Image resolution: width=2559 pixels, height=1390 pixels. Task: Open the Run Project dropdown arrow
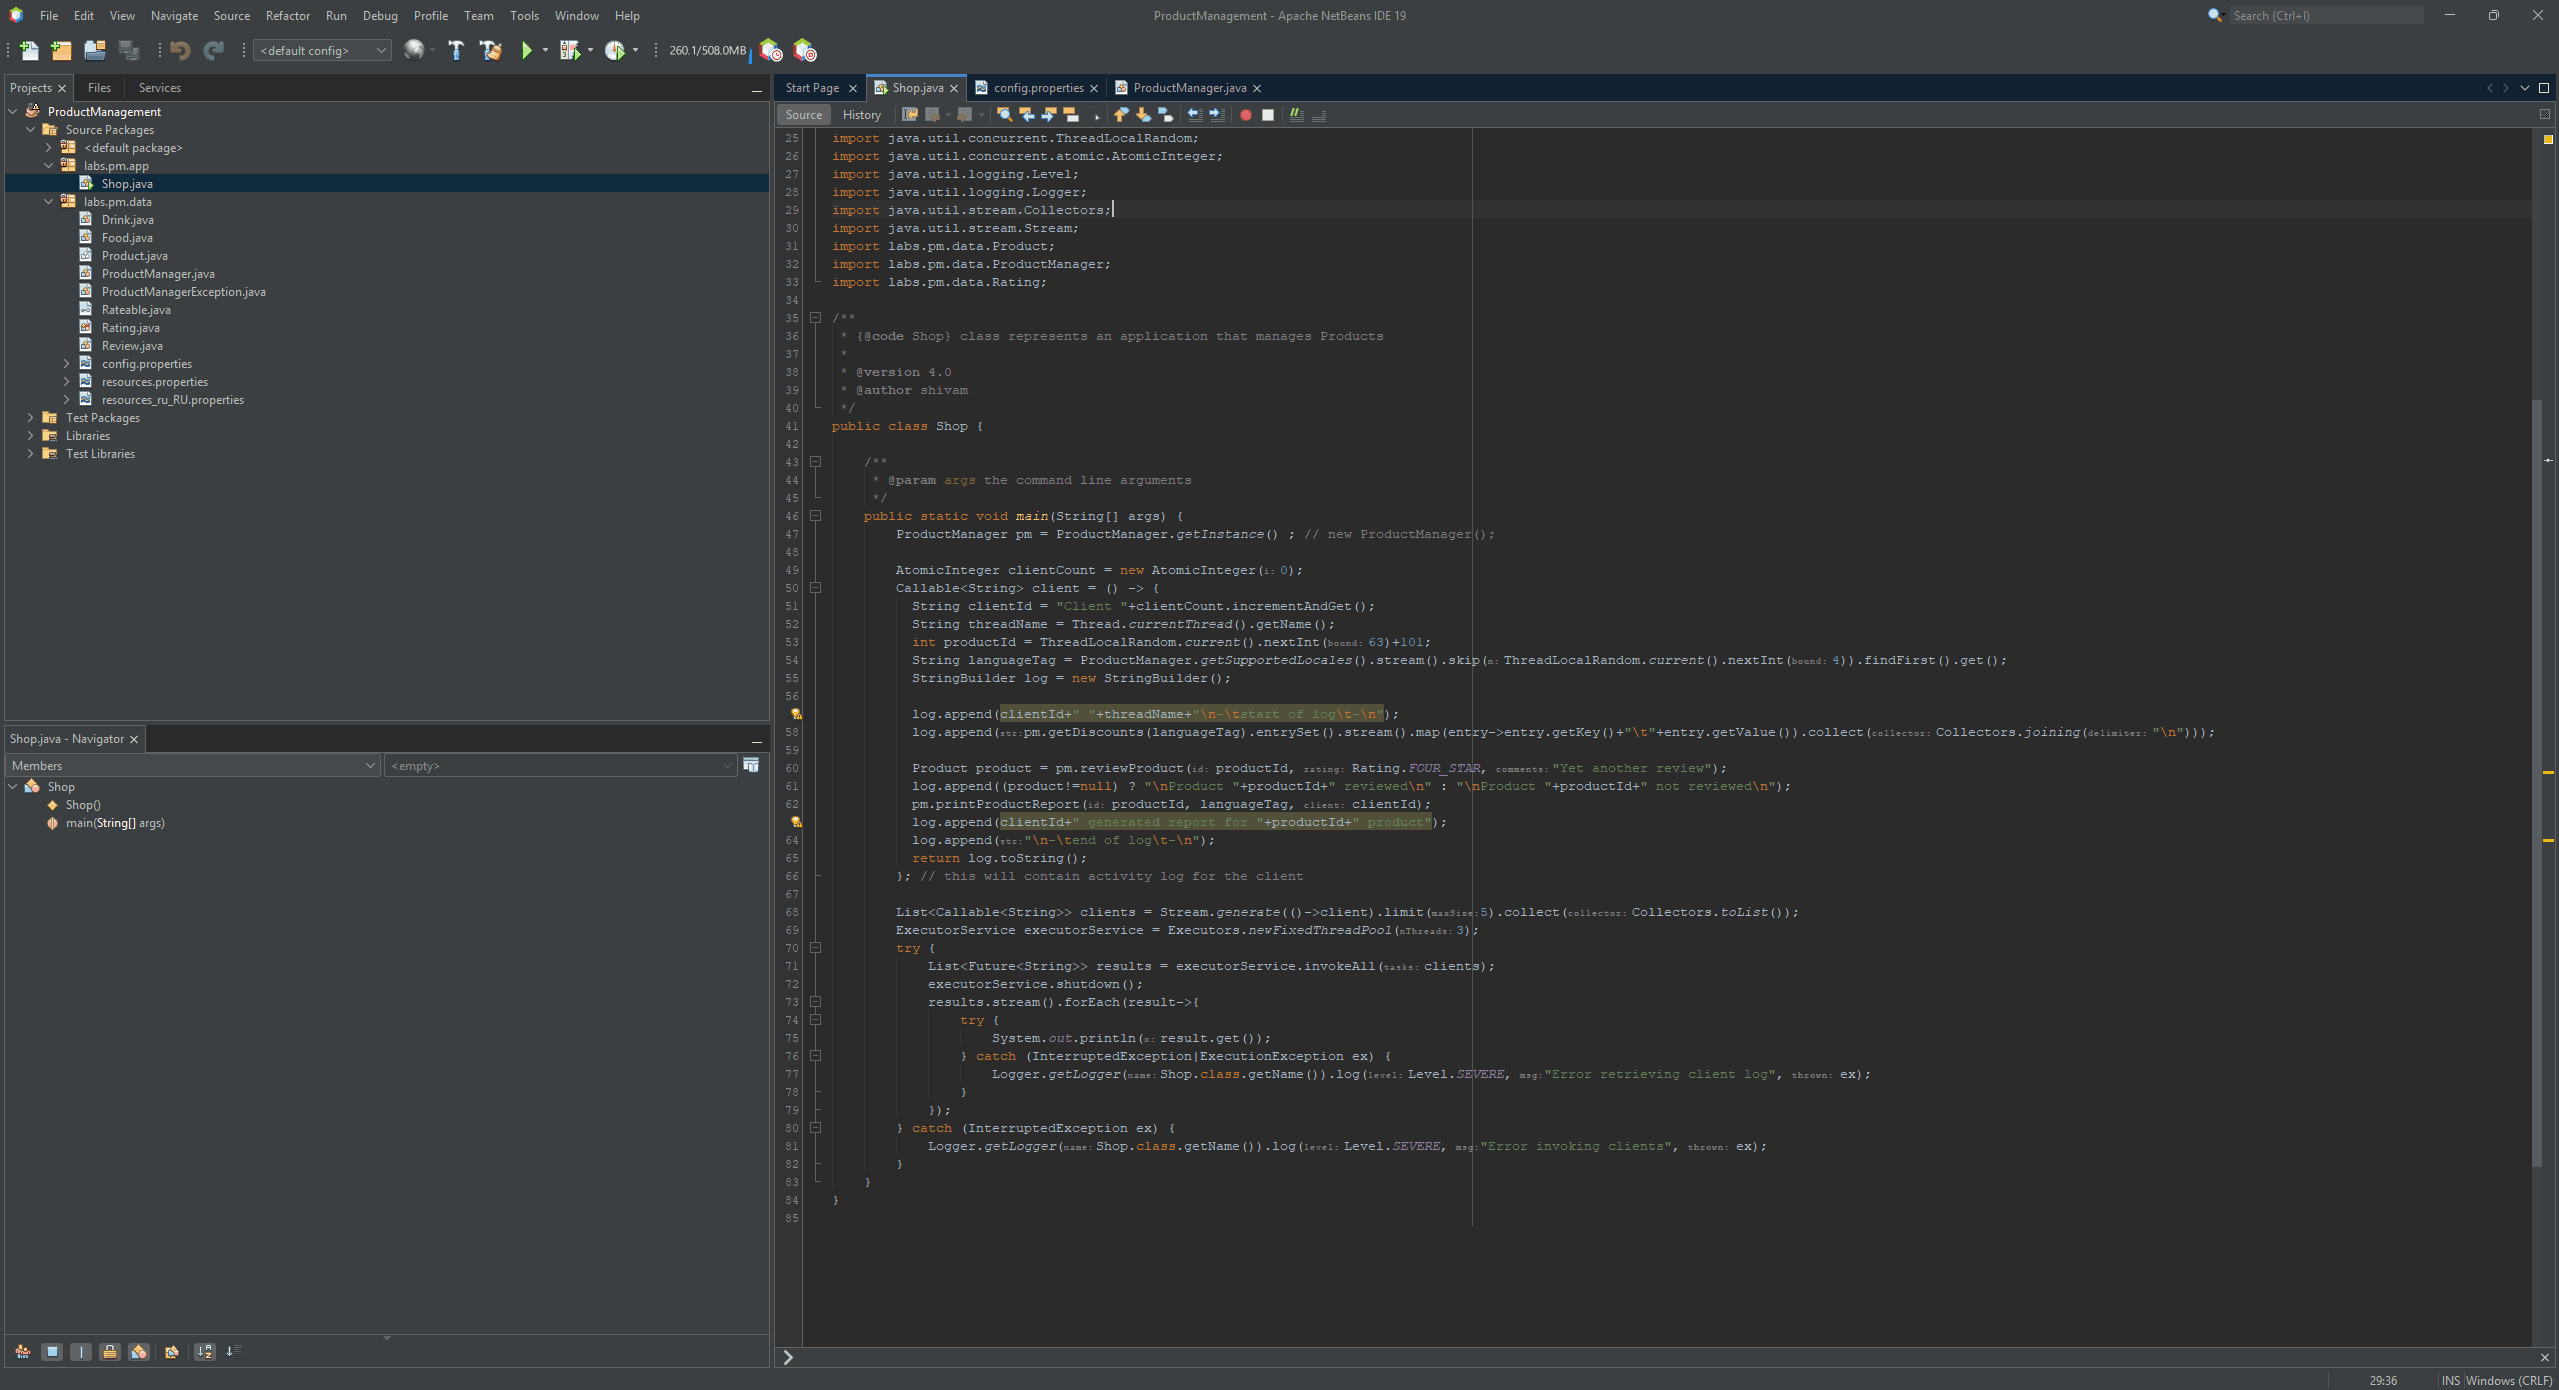pyautogui.click(x=545, y=50)
